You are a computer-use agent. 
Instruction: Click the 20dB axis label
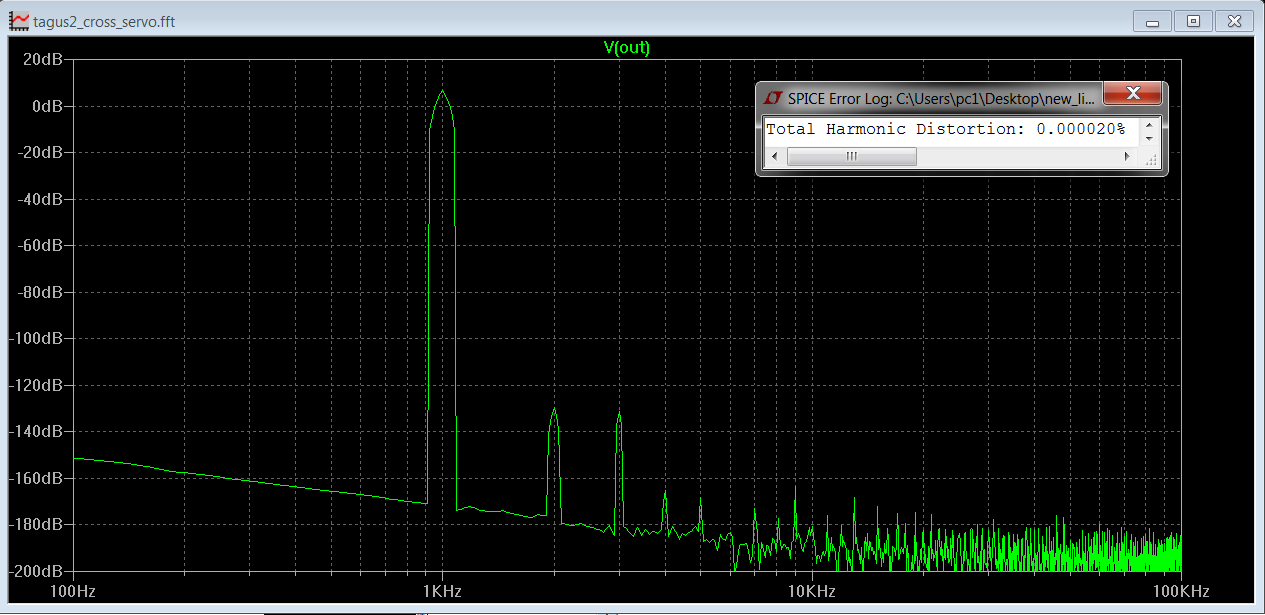coord(43,59)
